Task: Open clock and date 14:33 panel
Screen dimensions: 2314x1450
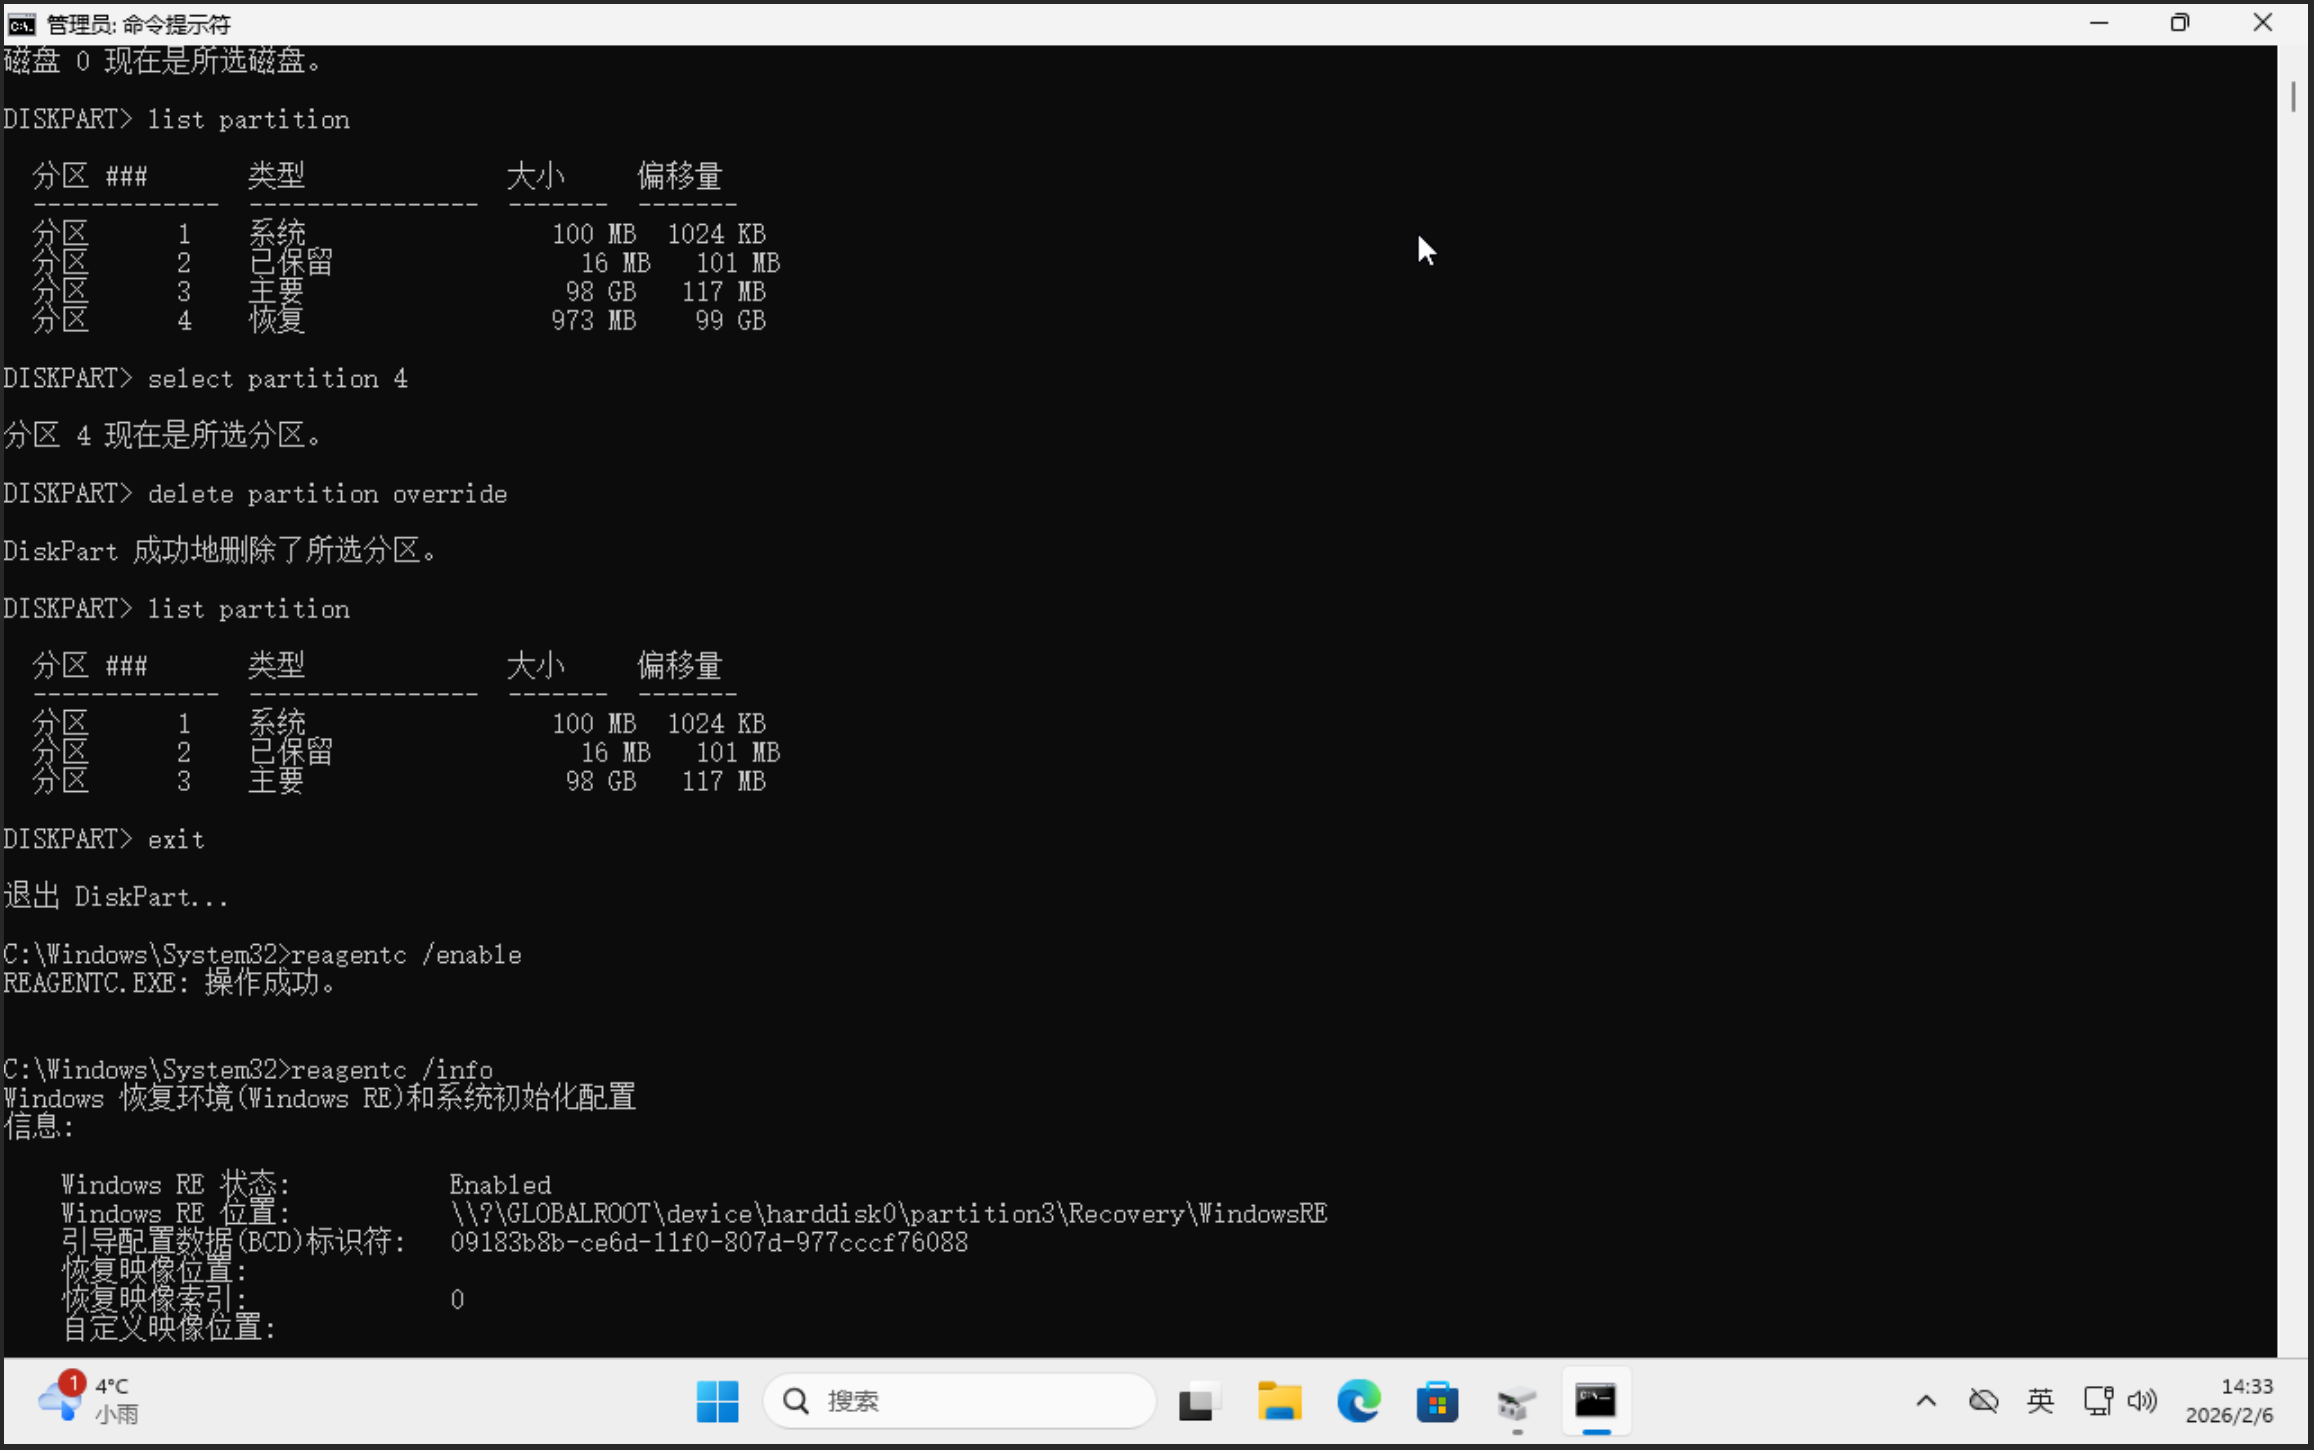Action: point(2230,1400)
